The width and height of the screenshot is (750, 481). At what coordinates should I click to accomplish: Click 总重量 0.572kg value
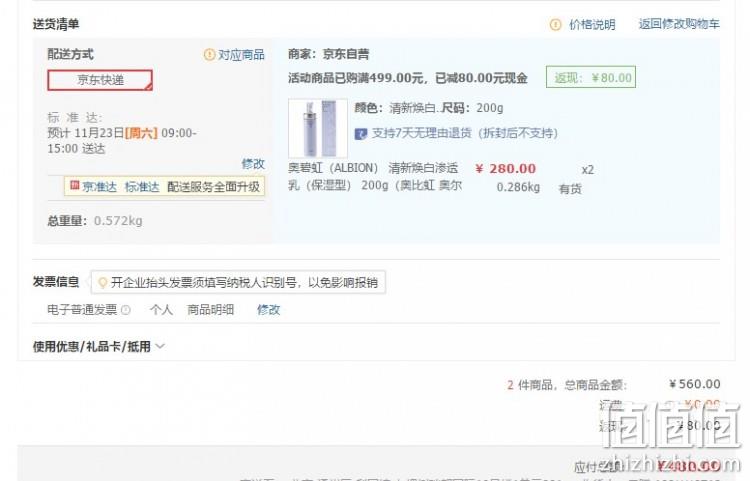click(x=118, y=221)
